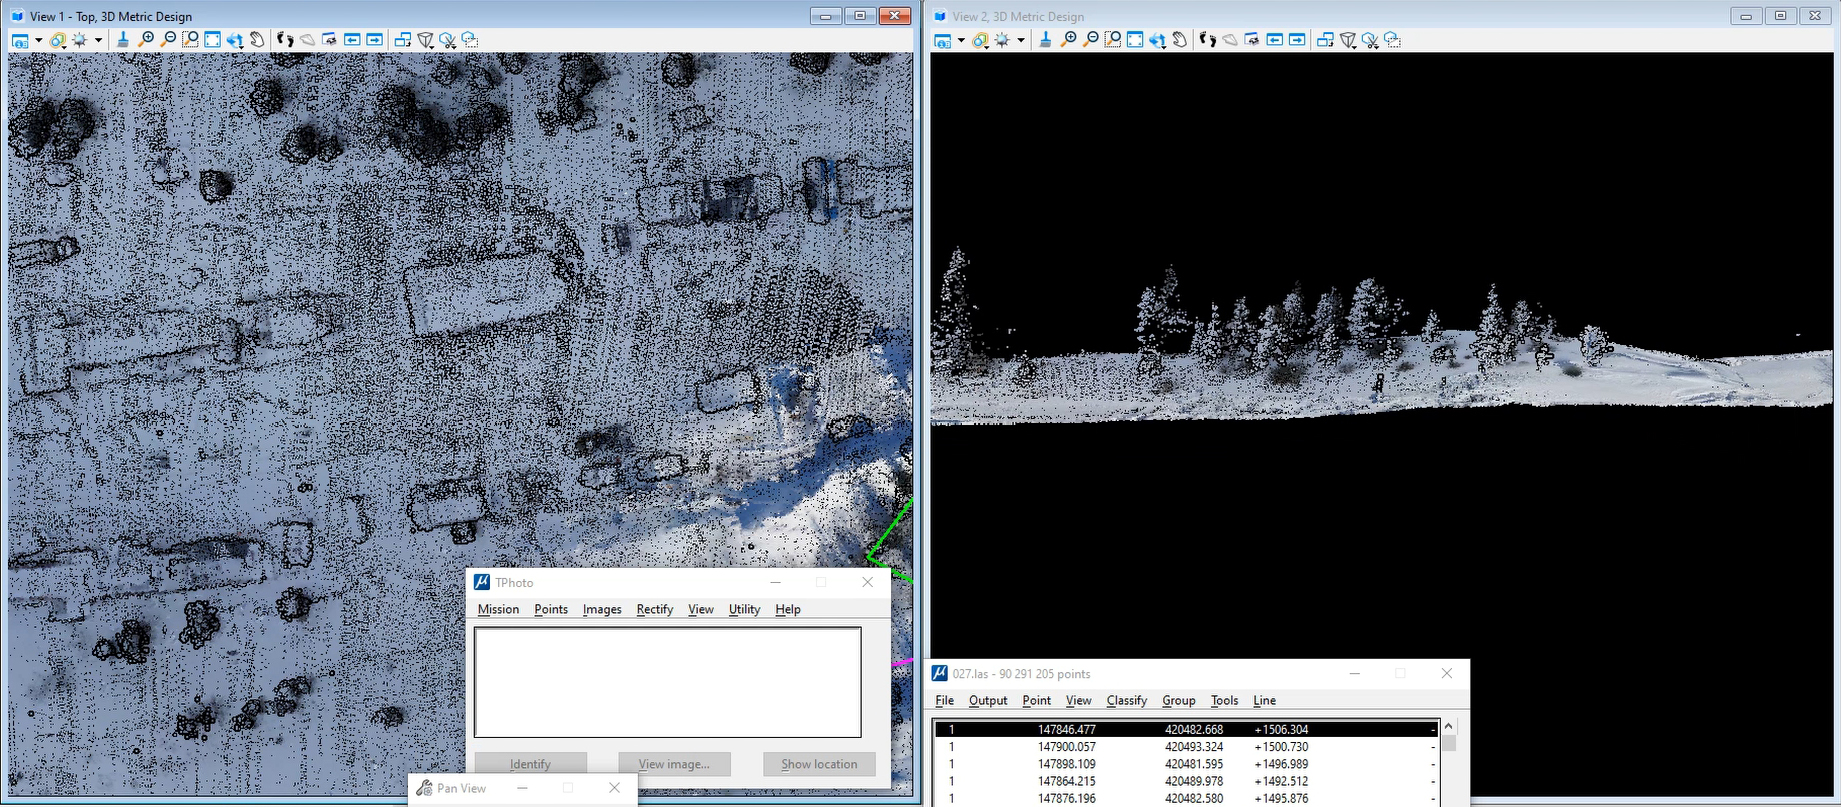Expand brightness dropdown arrow in View 1

coord(98,40)
